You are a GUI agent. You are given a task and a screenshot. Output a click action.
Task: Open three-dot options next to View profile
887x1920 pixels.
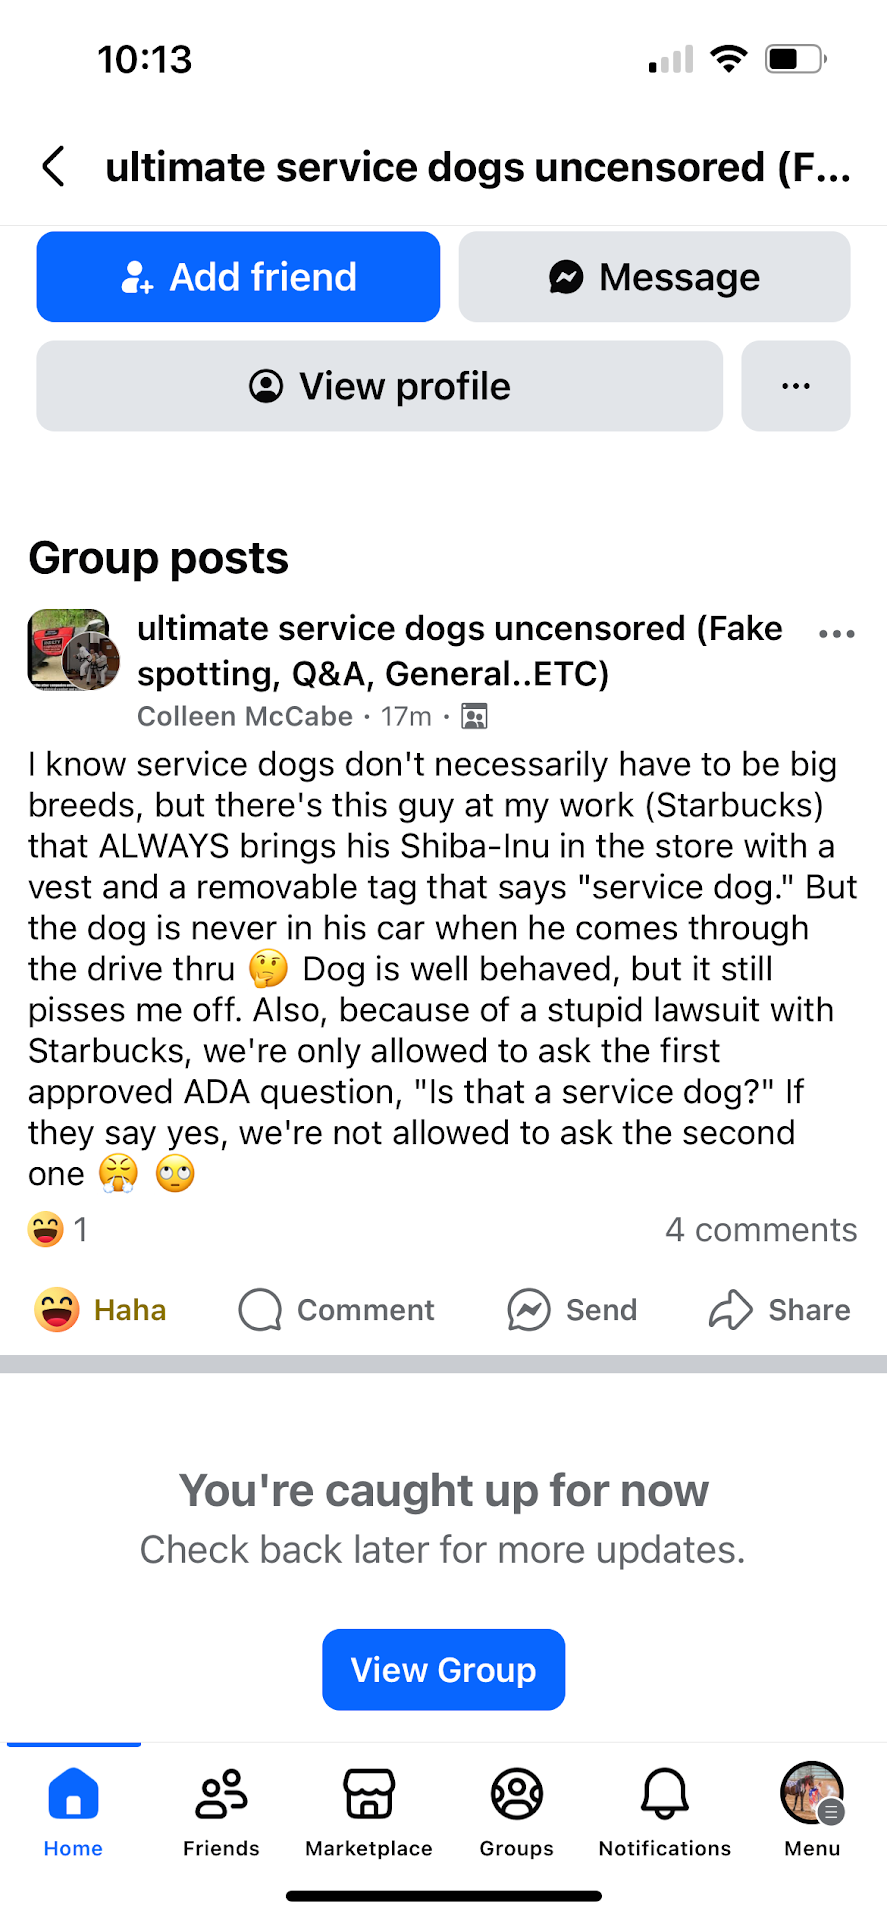(x=795, y=386)
